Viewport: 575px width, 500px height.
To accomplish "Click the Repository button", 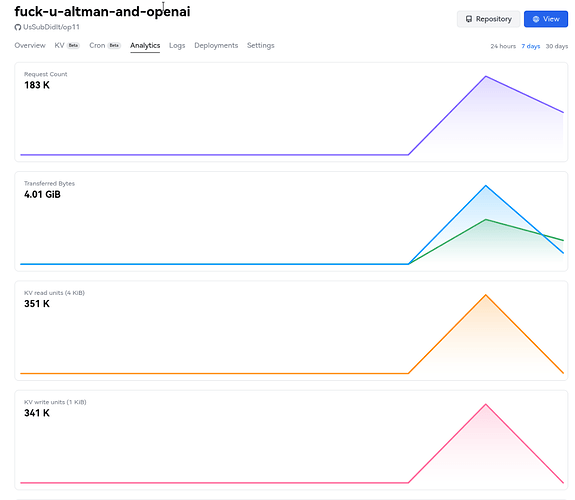I will (488, 19).
